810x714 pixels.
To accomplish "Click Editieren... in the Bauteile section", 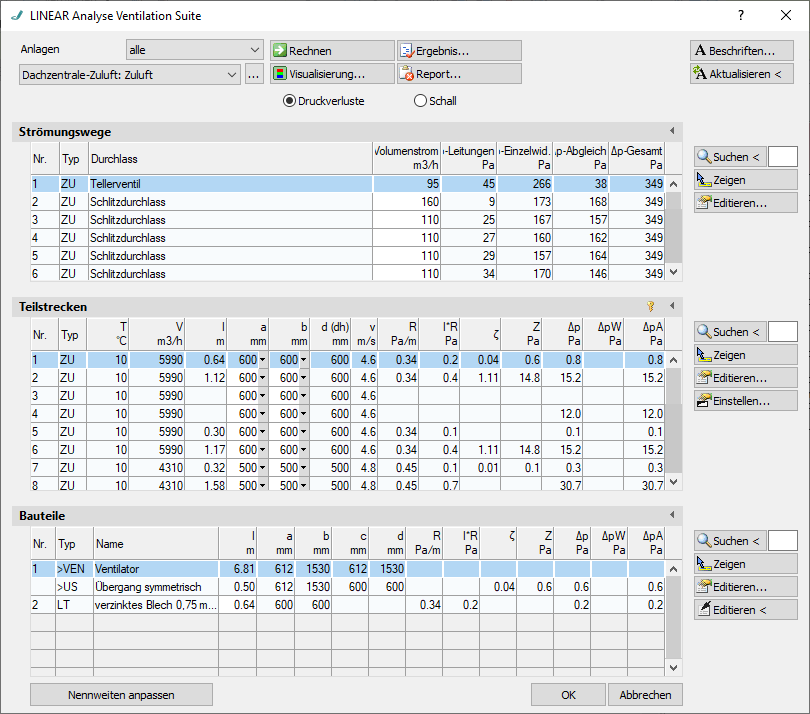I will pos(745,587).
